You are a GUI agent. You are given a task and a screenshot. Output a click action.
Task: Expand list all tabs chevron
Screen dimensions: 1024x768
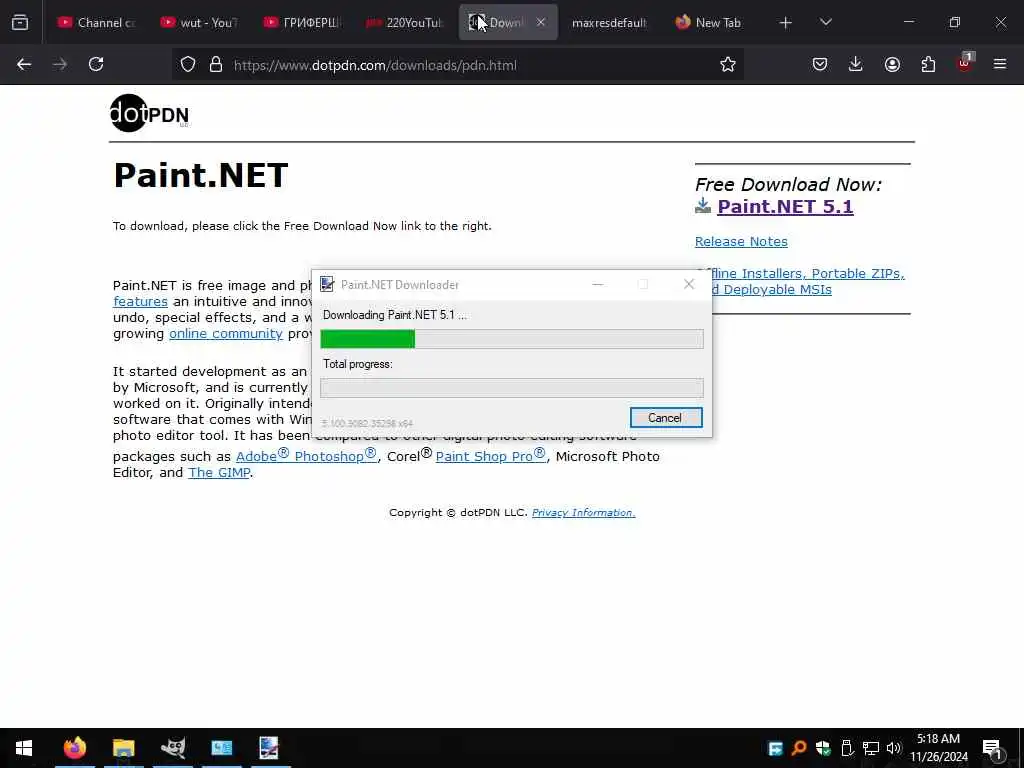pos(825,23)
